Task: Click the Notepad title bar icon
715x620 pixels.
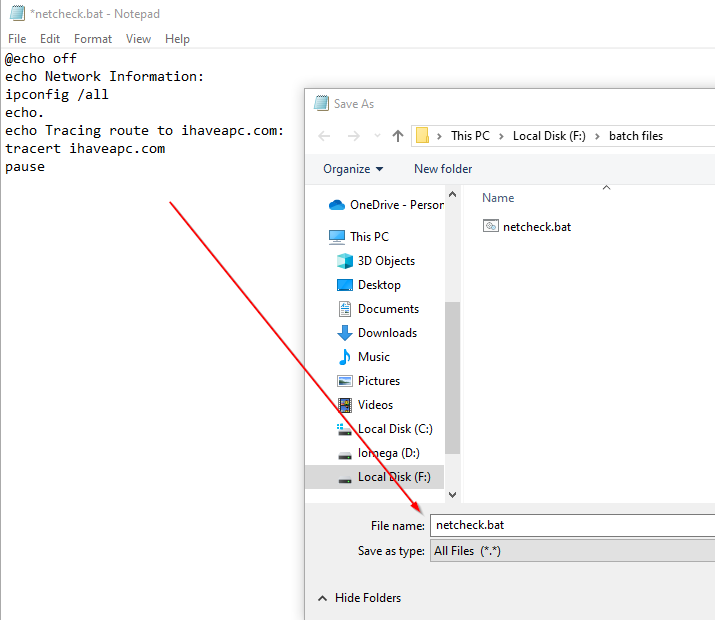Action: coord(17,13)
